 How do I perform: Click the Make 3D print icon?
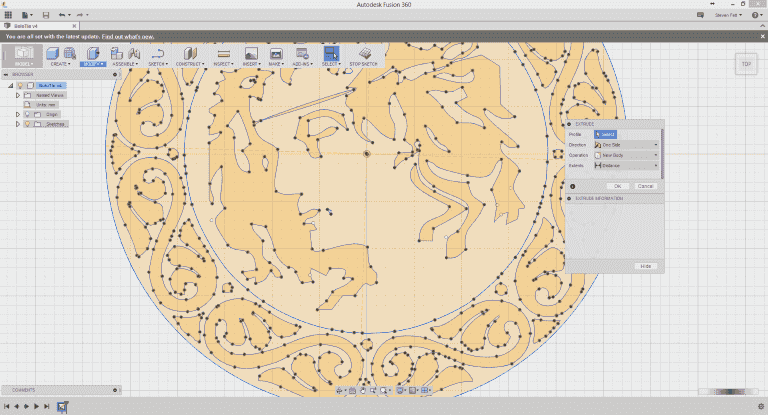pyautogui.click(x=276, y=53)
